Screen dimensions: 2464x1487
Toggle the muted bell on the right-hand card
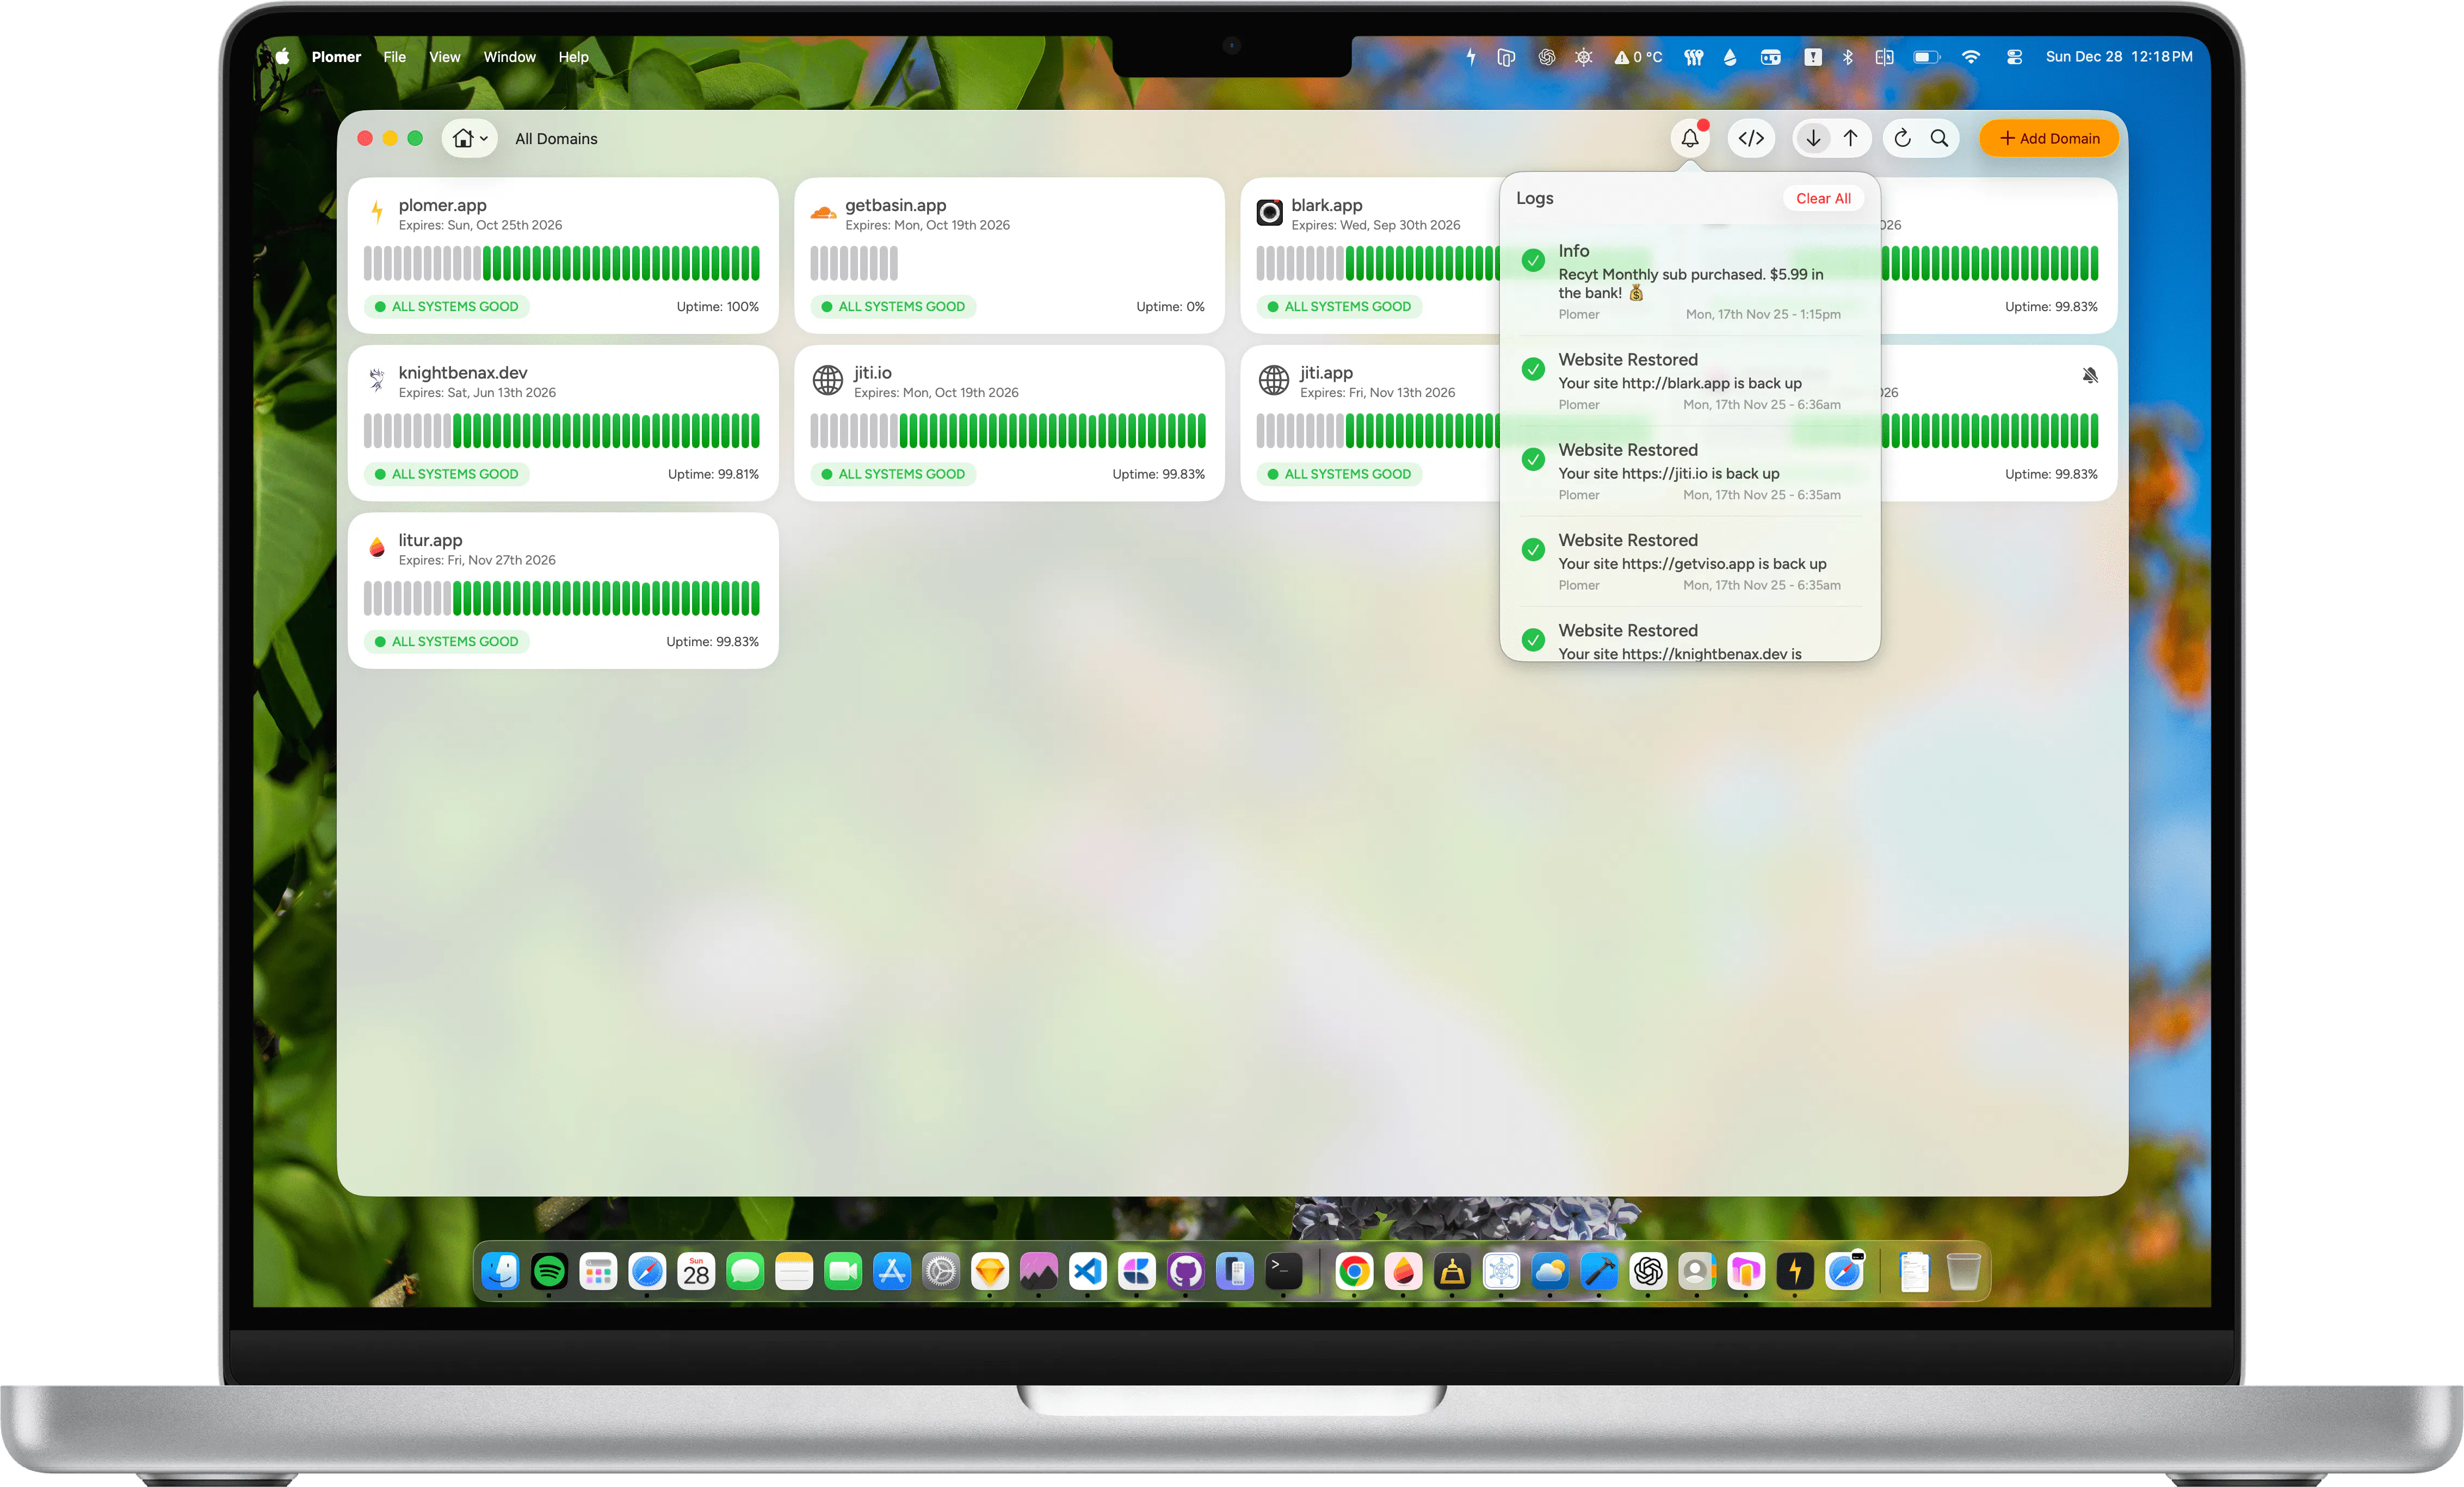pos(2090,375)
